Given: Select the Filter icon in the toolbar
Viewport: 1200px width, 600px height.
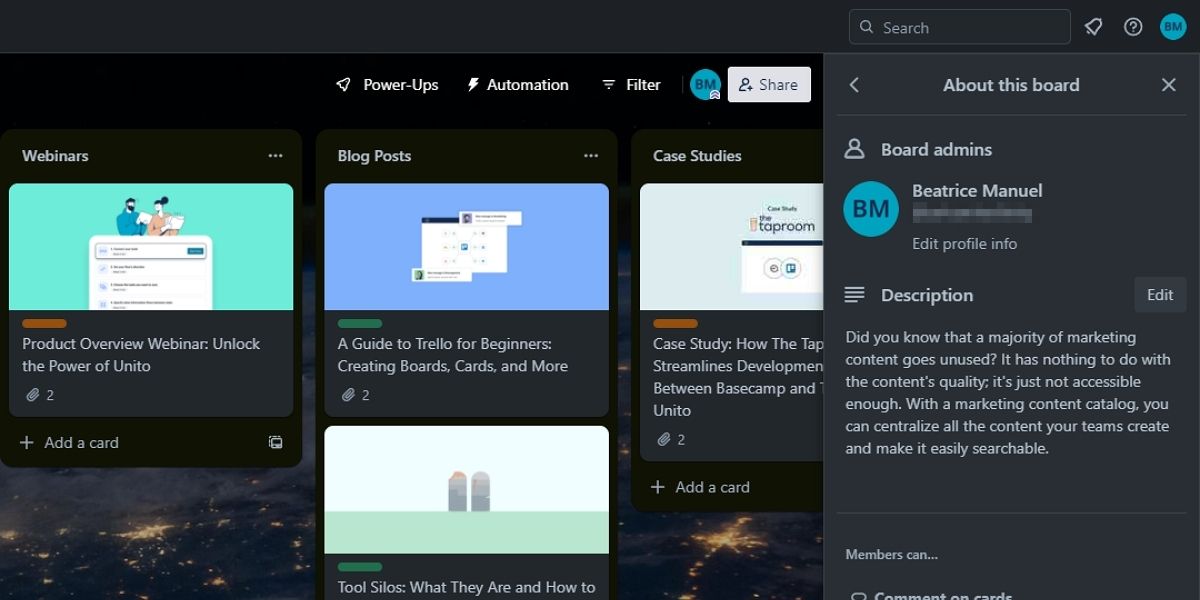Looking at the screenshot, I should [x=607, y=85].
